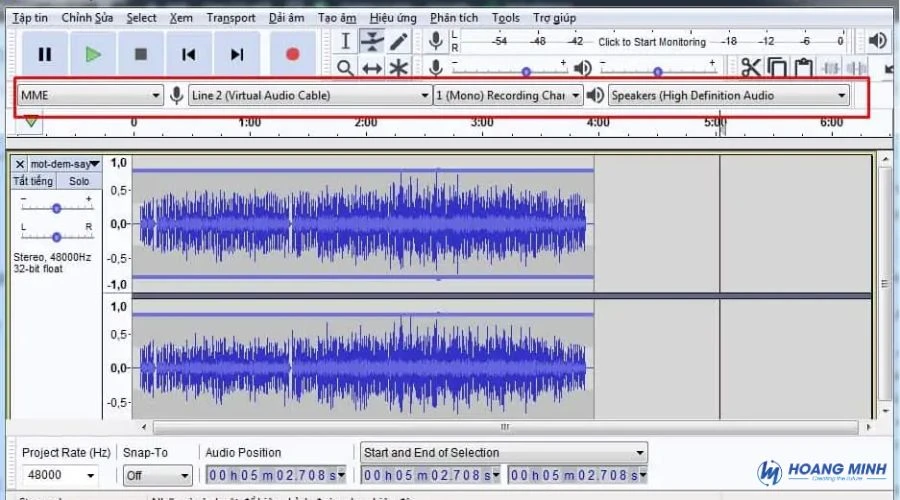Open the Start and End of Selection dropdown
Image resolution: width=900 pixels, height=500 pixels.
pyautogui.click(x=504, y=452)
